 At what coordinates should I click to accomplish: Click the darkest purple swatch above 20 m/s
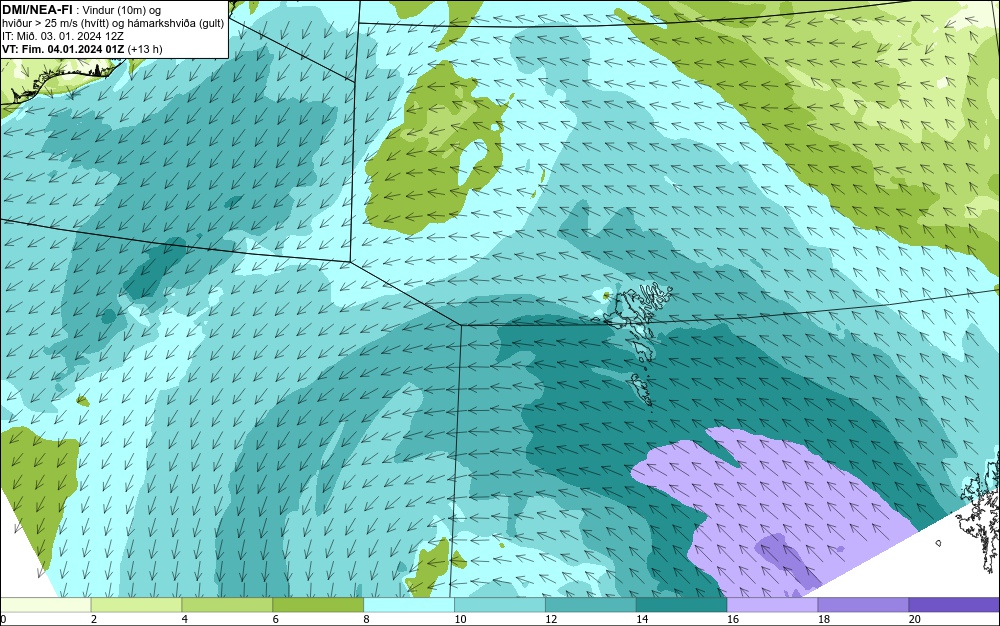coord(953,605)
